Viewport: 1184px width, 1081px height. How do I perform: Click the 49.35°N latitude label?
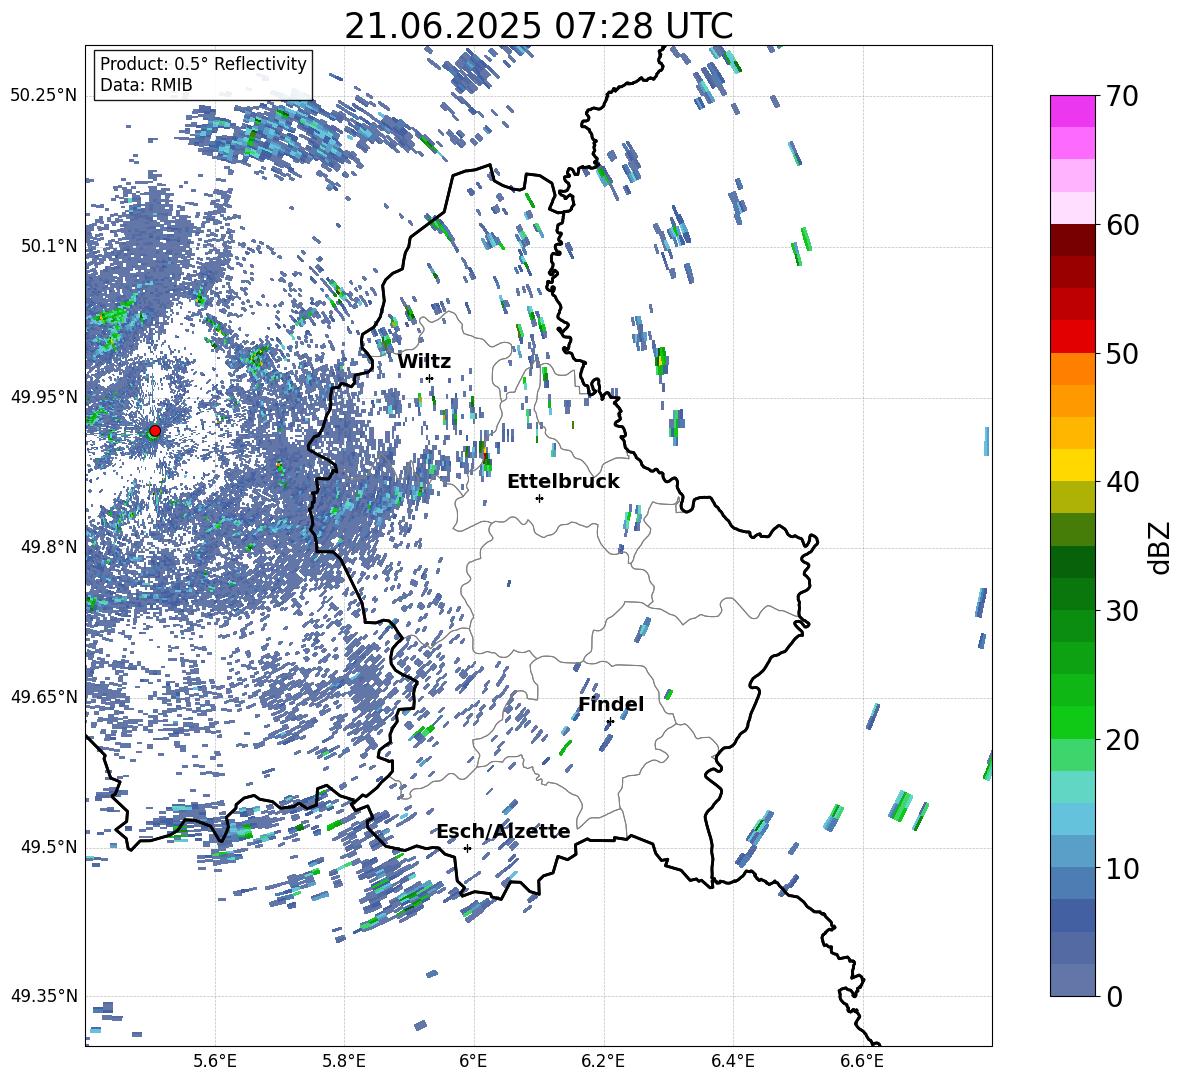click(44, 996)
